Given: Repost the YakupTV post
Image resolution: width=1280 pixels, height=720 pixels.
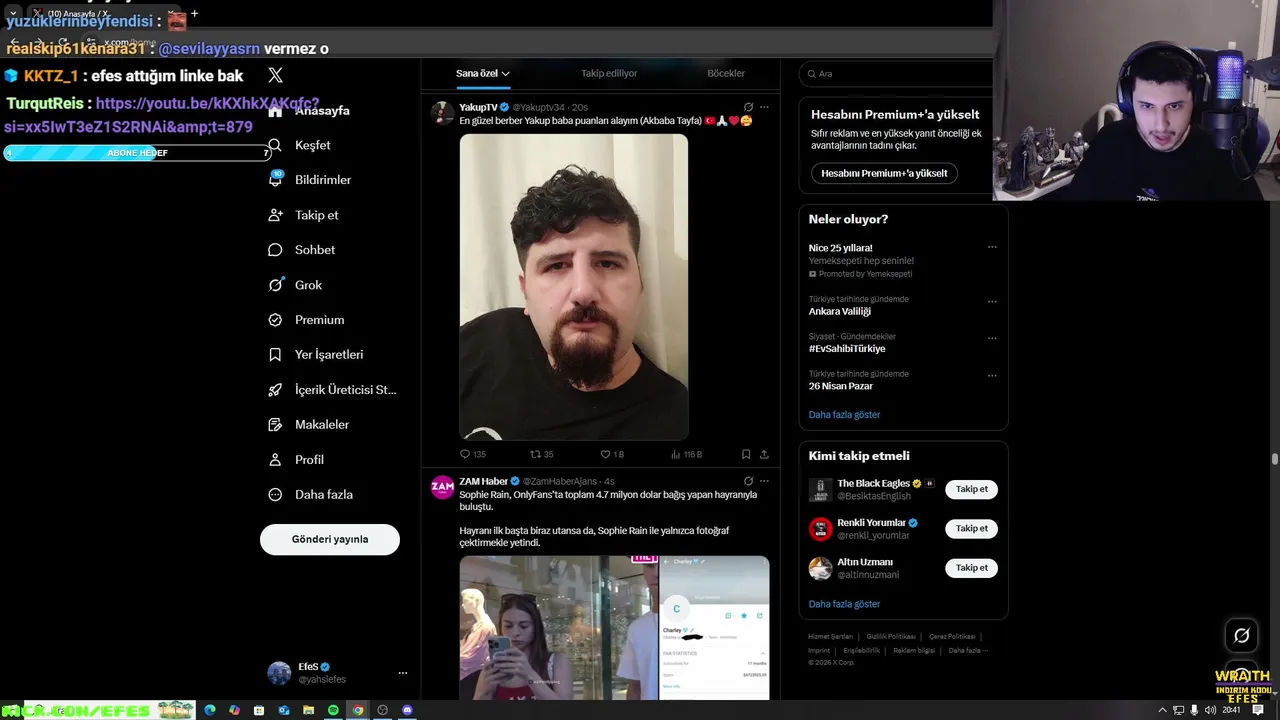Looking at the screenshot, I should tap(541, 454).
